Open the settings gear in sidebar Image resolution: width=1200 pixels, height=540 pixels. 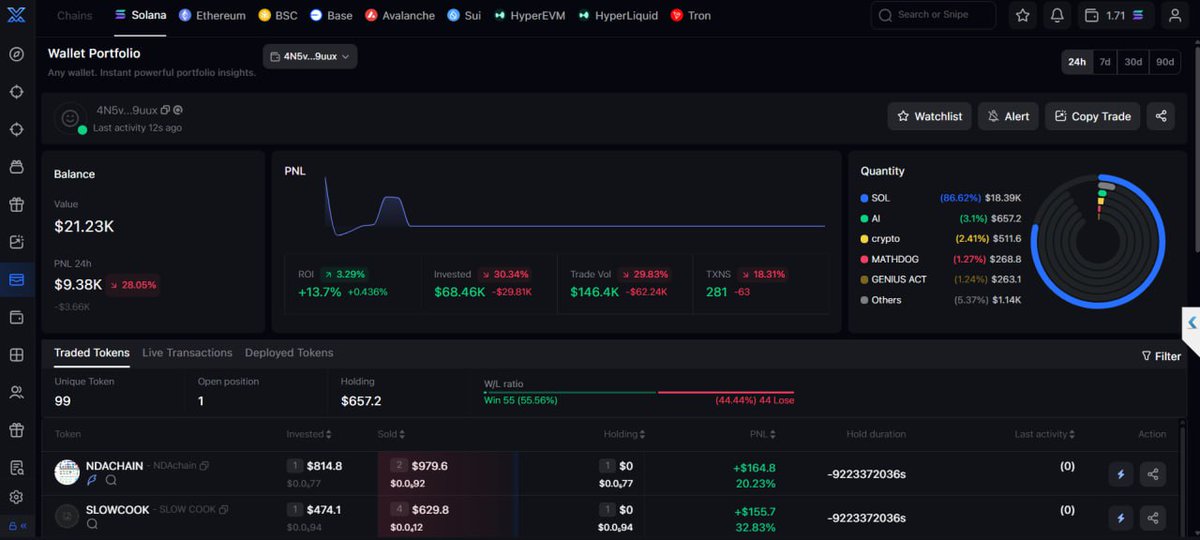[x=16, y=497]
